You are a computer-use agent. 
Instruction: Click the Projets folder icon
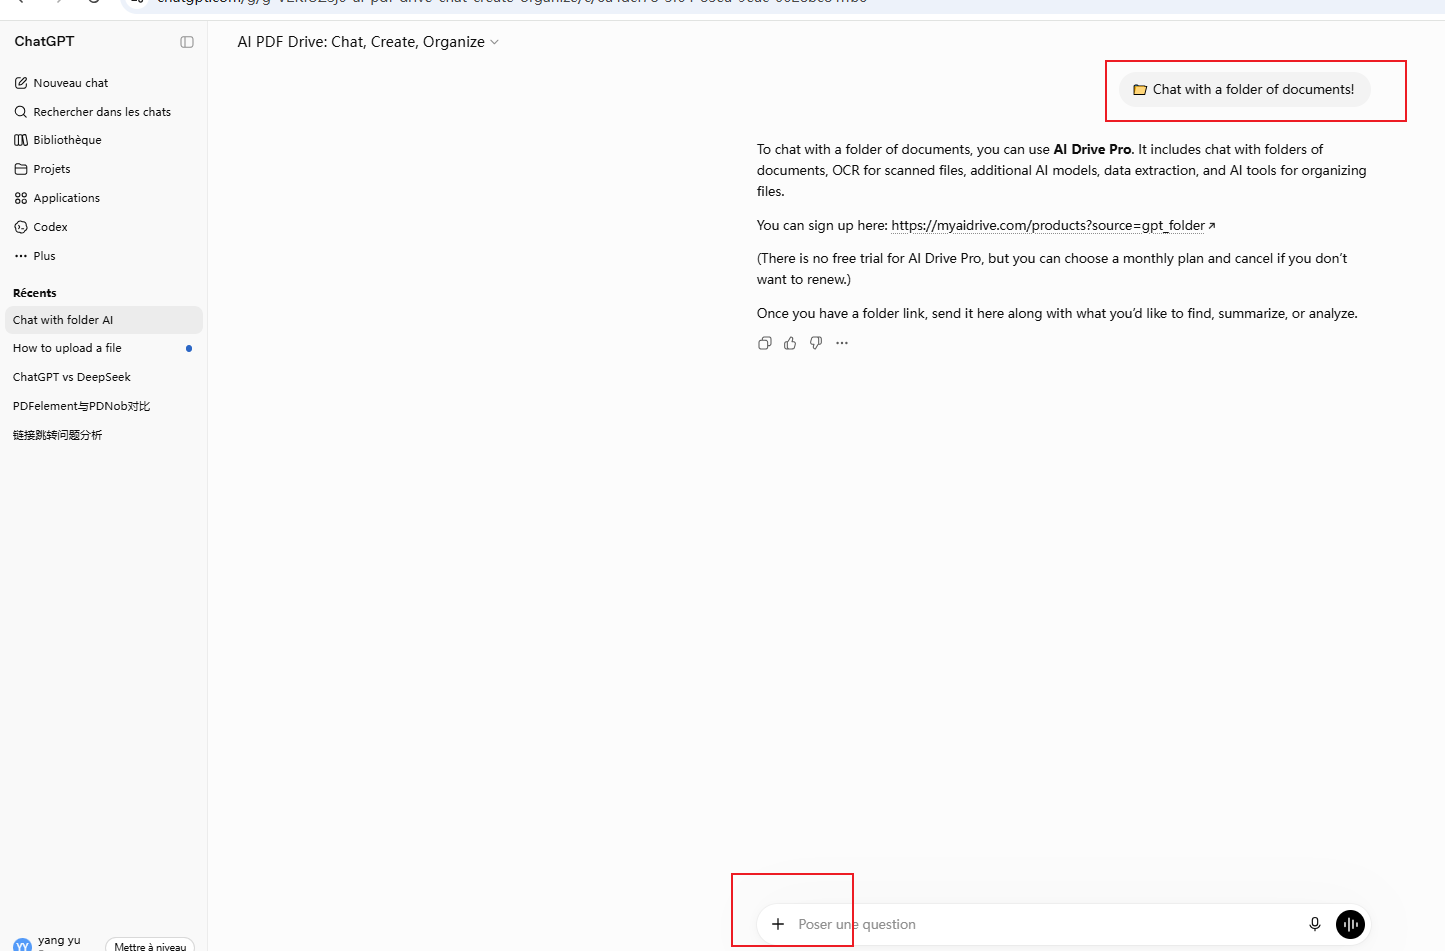21,169
